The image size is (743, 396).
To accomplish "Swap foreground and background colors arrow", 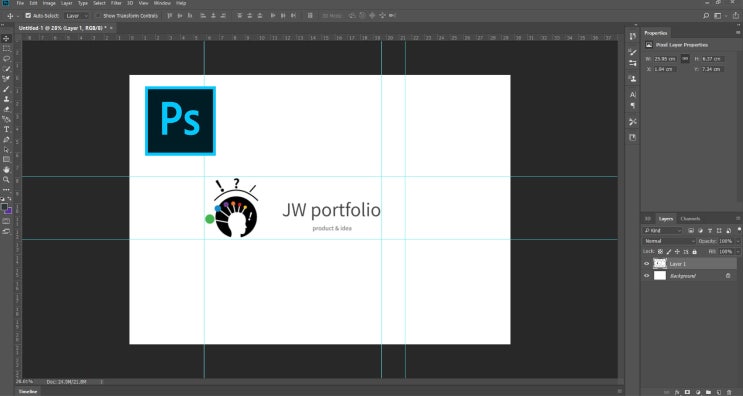I will click(x=9, y=198).
